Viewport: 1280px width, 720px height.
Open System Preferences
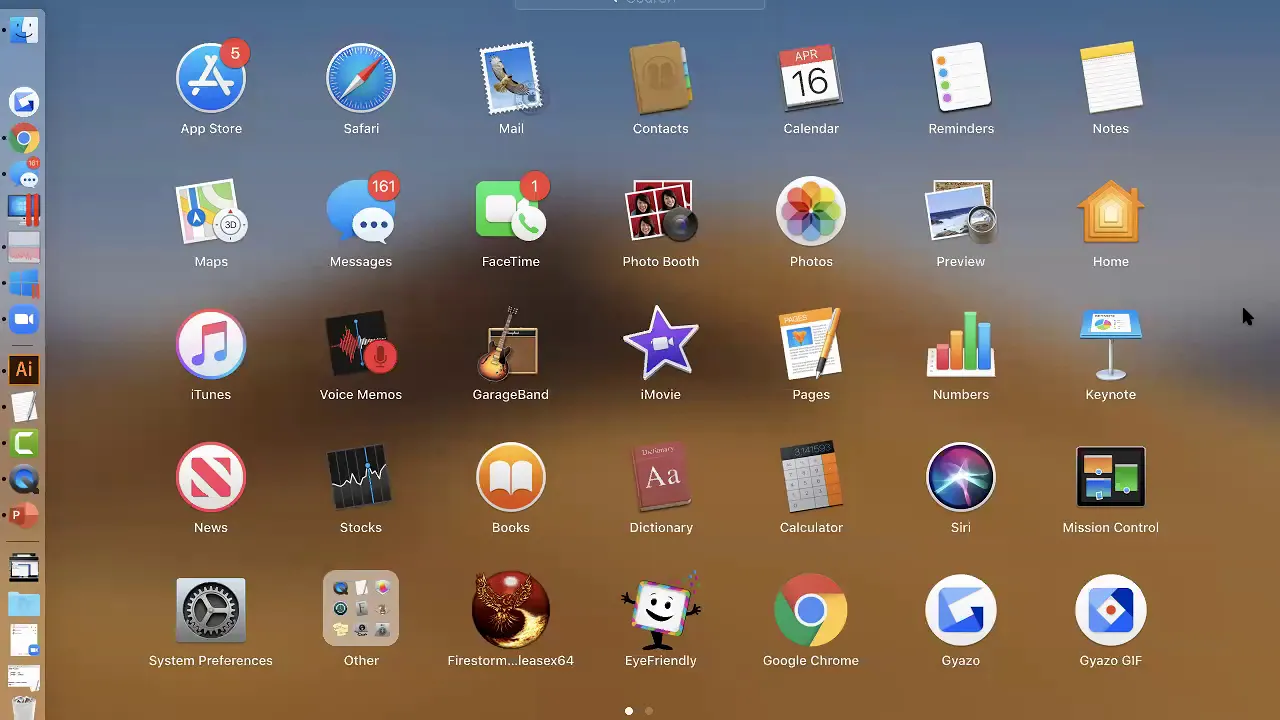(211, 610)
